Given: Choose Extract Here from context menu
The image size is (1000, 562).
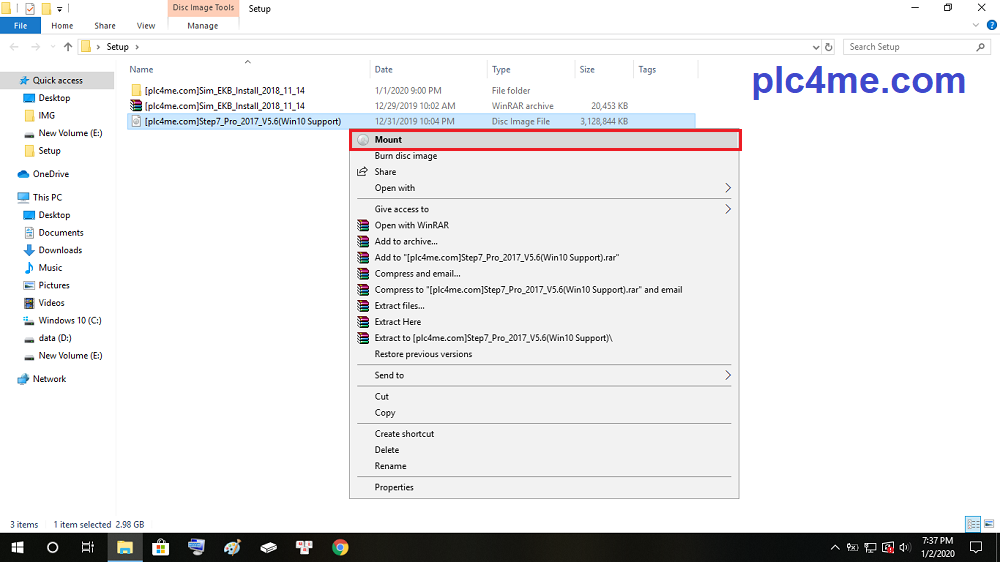Looking at the screenshot, I should [x=397, y=322].
